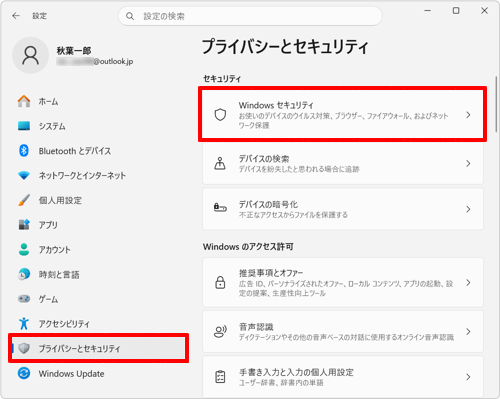Click the 時刻と言語 globe clock icon
Screen dimensions: 500x399
[24, 274]
